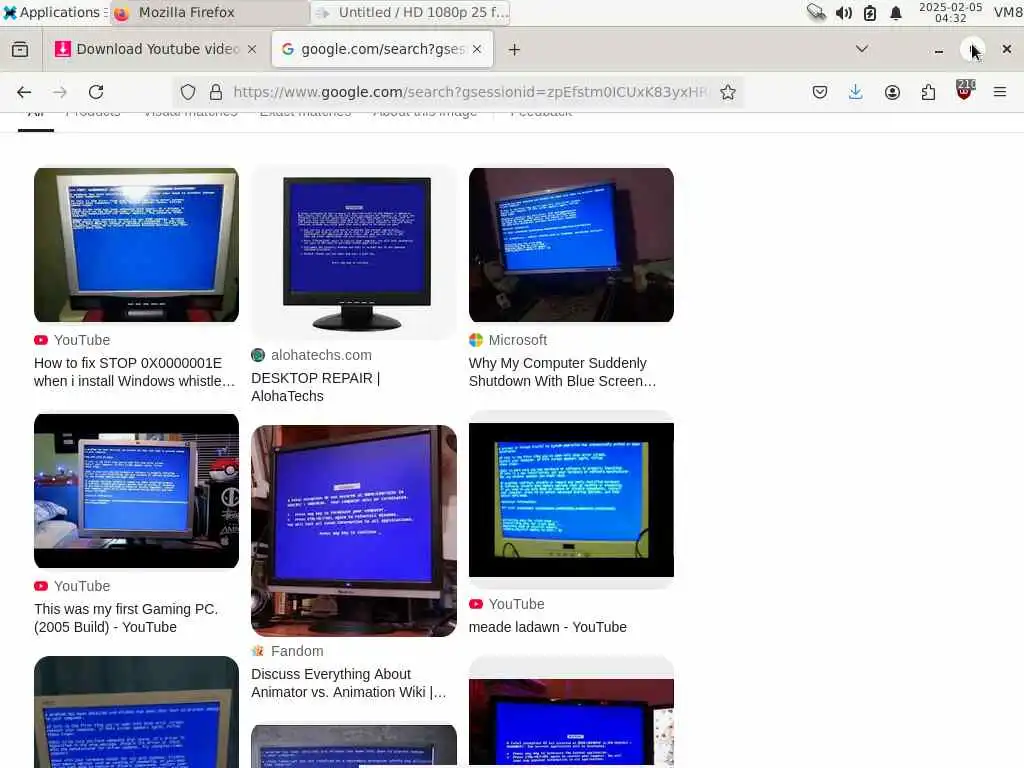Image resolution: width=1024 pixels, height=768 pixels.
Task: Click the uBlock Origin extension icon
Action: (x=965, y=90)
